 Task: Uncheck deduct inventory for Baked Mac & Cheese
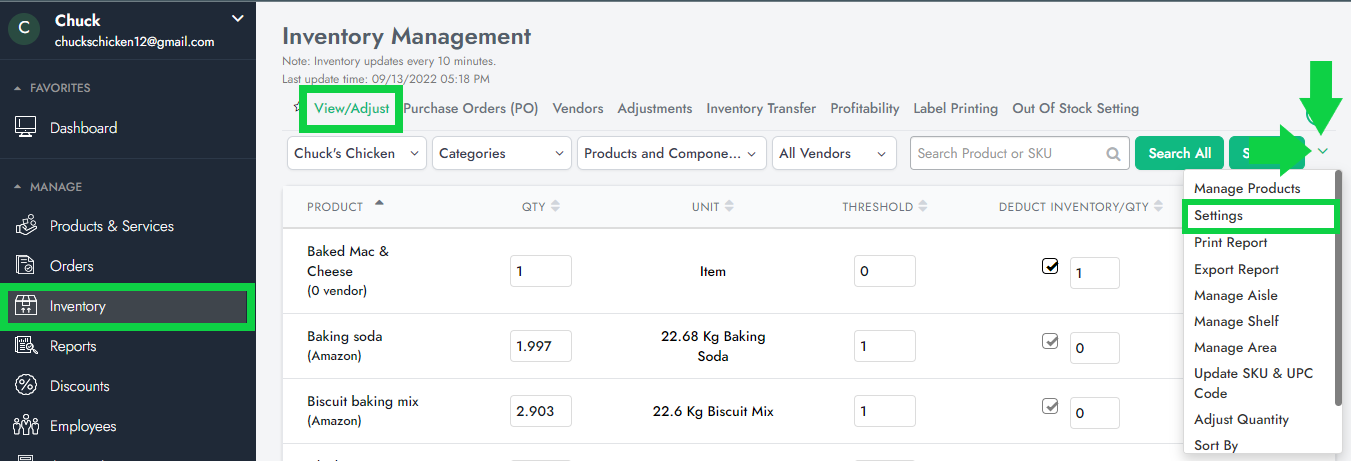(1050, 267)
